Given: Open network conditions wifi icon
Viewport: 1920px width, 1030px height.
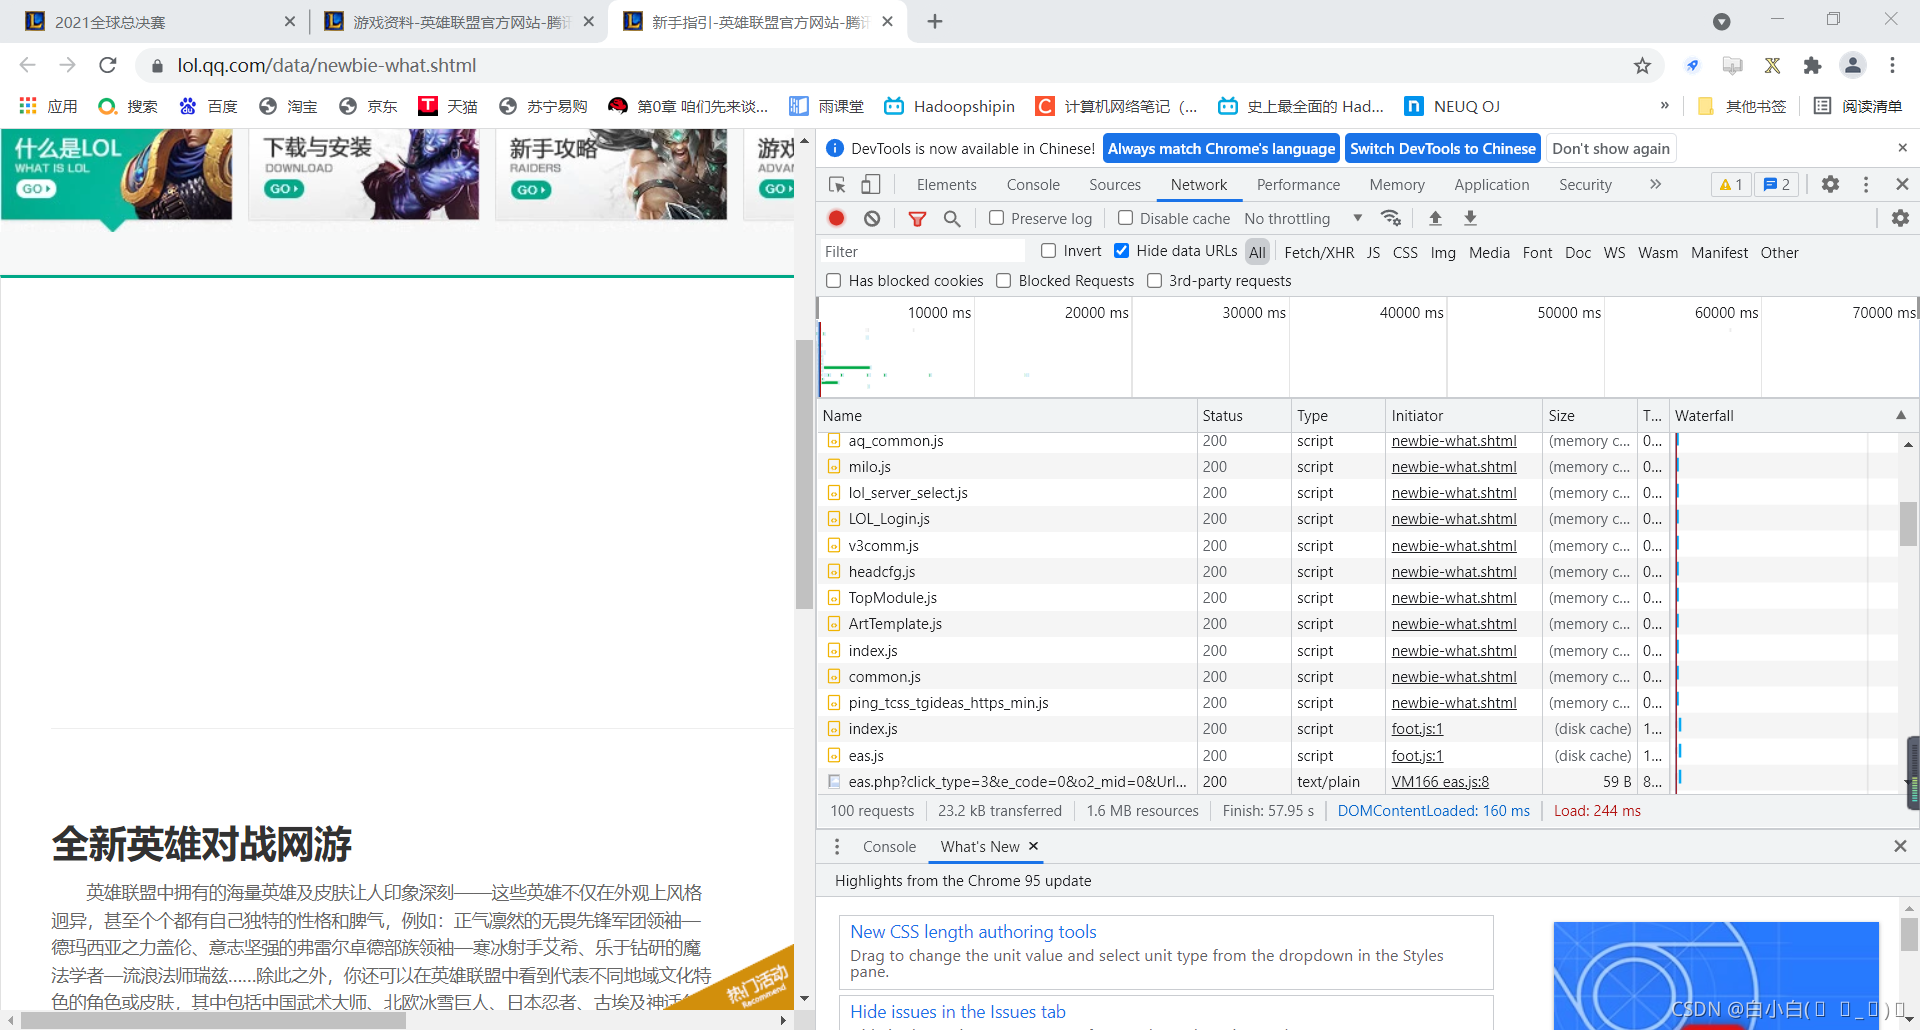Looking at the screenshot, I should [x=1391, y=218].
